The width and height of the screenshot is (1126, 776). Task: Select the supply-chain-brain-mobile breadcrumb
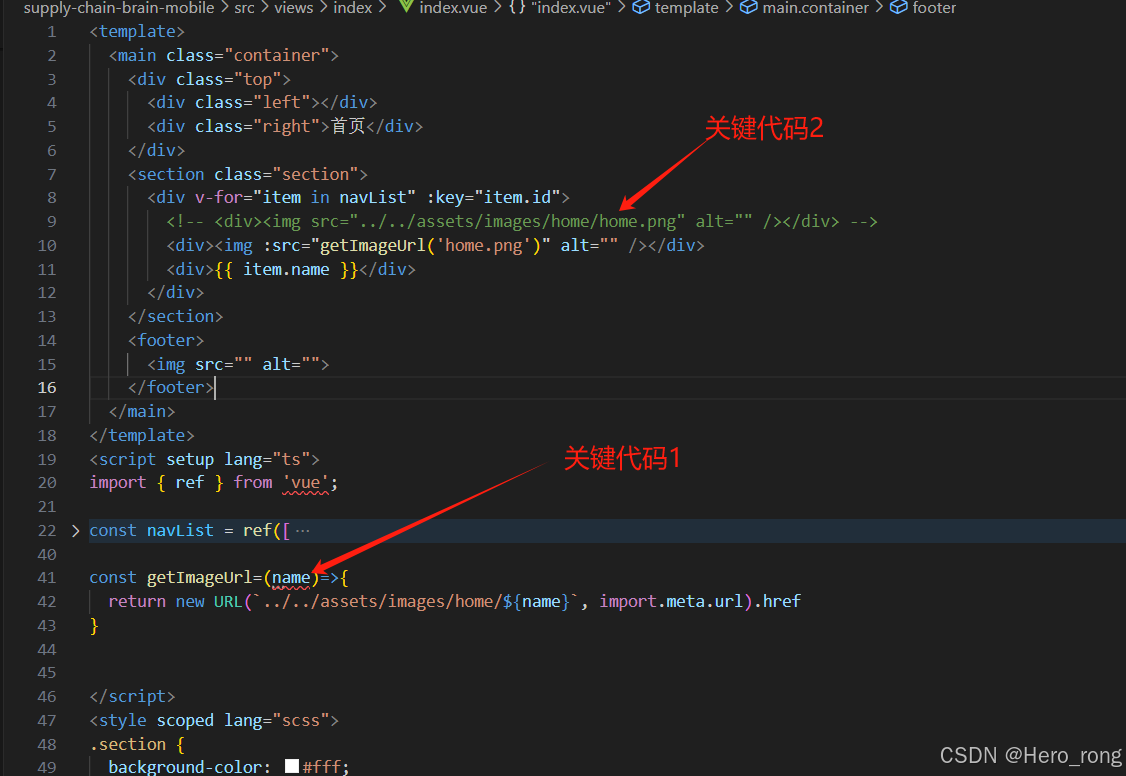118,8
